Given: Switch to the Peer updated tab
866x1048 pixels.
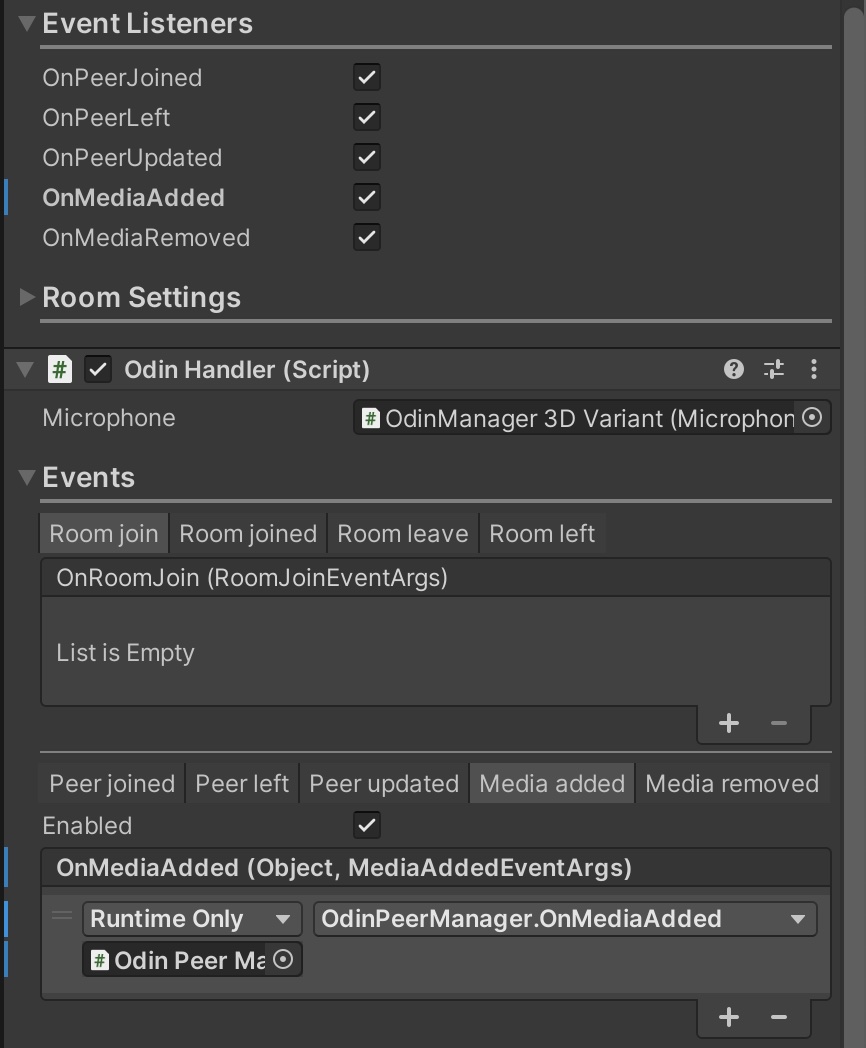Looking at the screenshot, I should click(384, 783).
